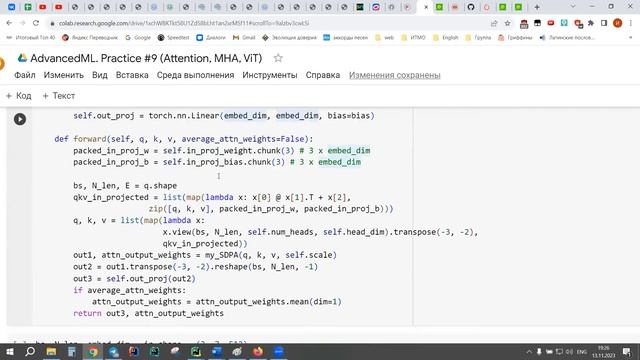The width and height of the screenshot is (640, 360).
Task: Switch to the first YouTube tab
Action: tap(42, 7)
